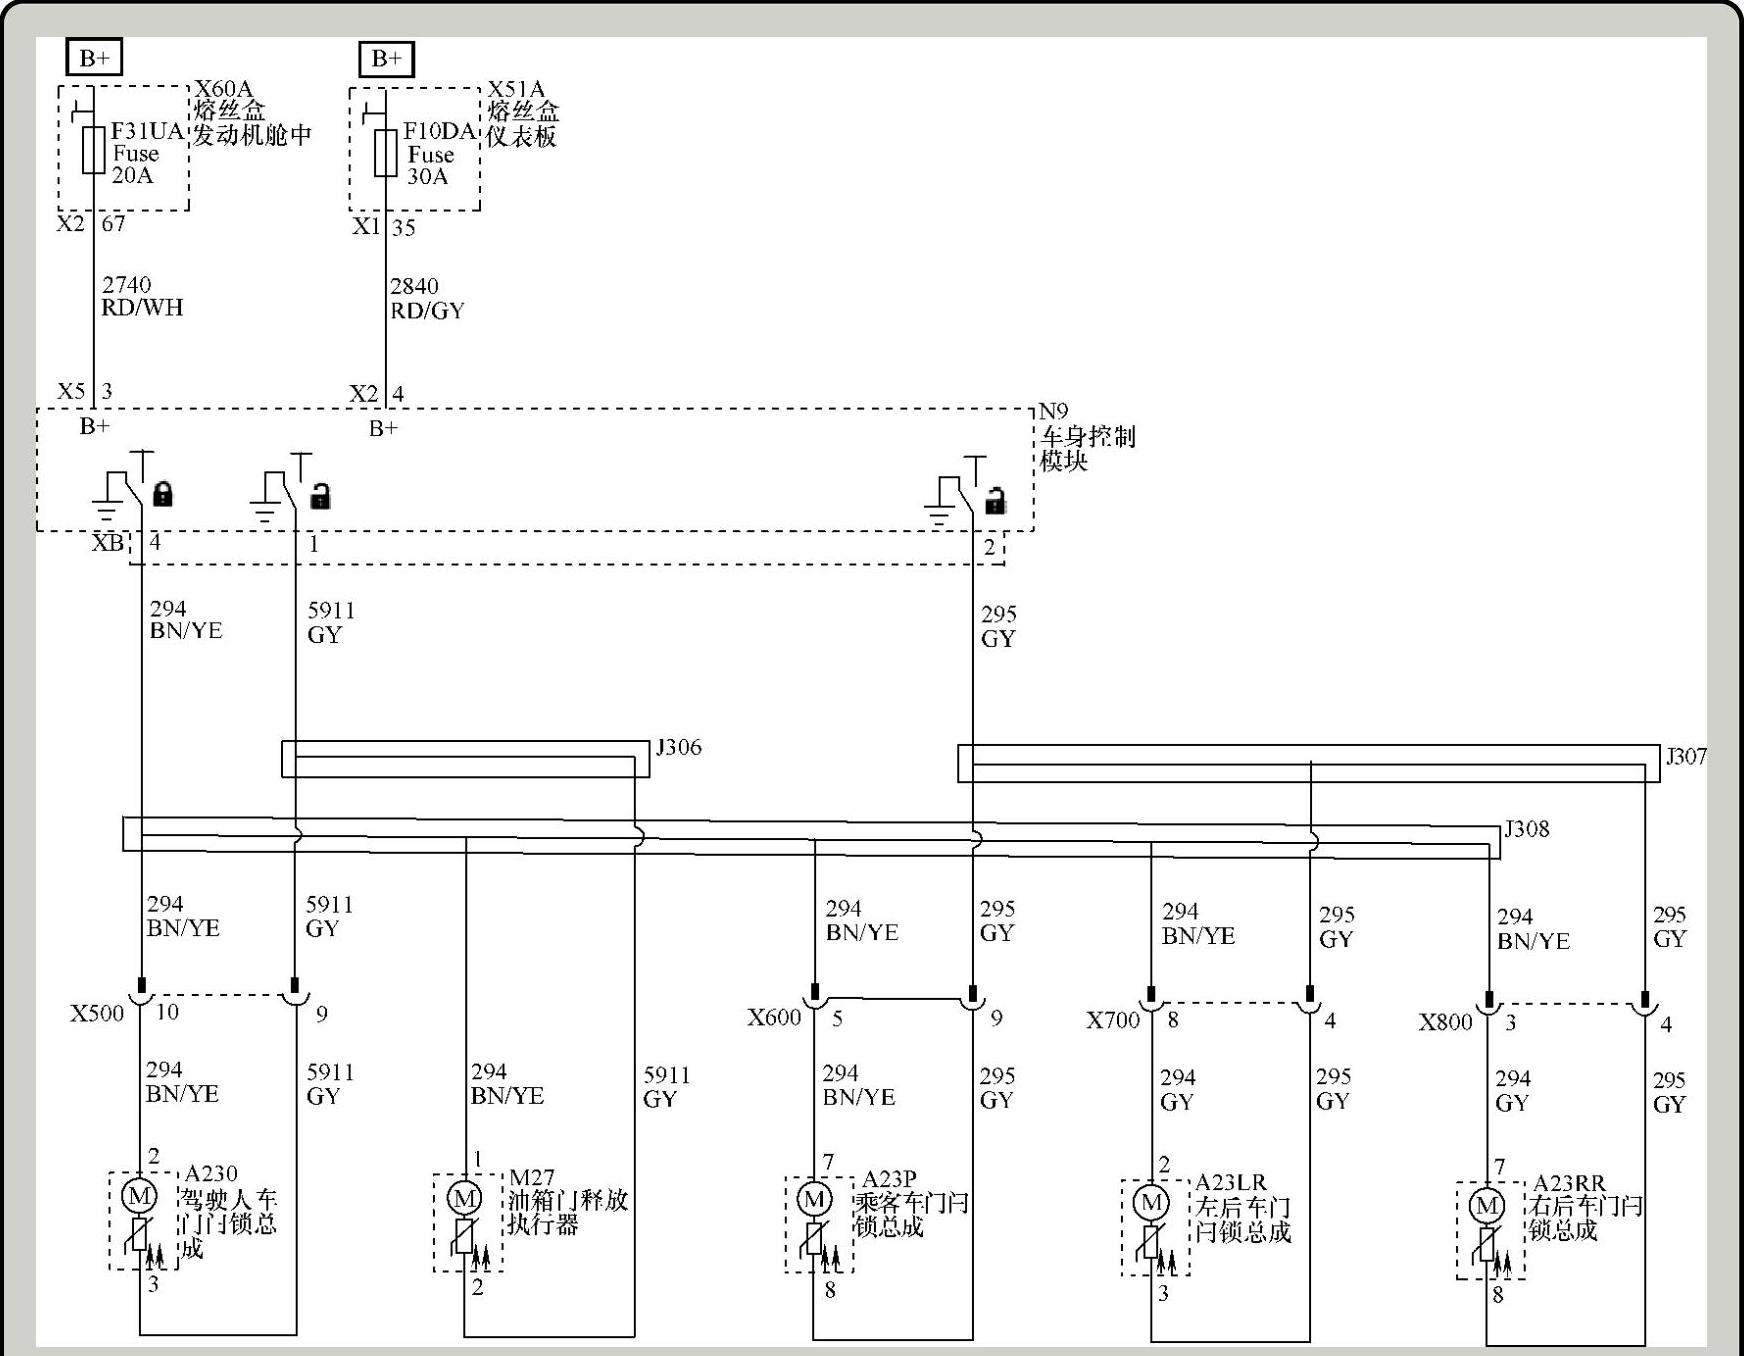Click connector X600 pin 5 terminal
This screenshot has height=1356, width=1744.
(815, 997)
